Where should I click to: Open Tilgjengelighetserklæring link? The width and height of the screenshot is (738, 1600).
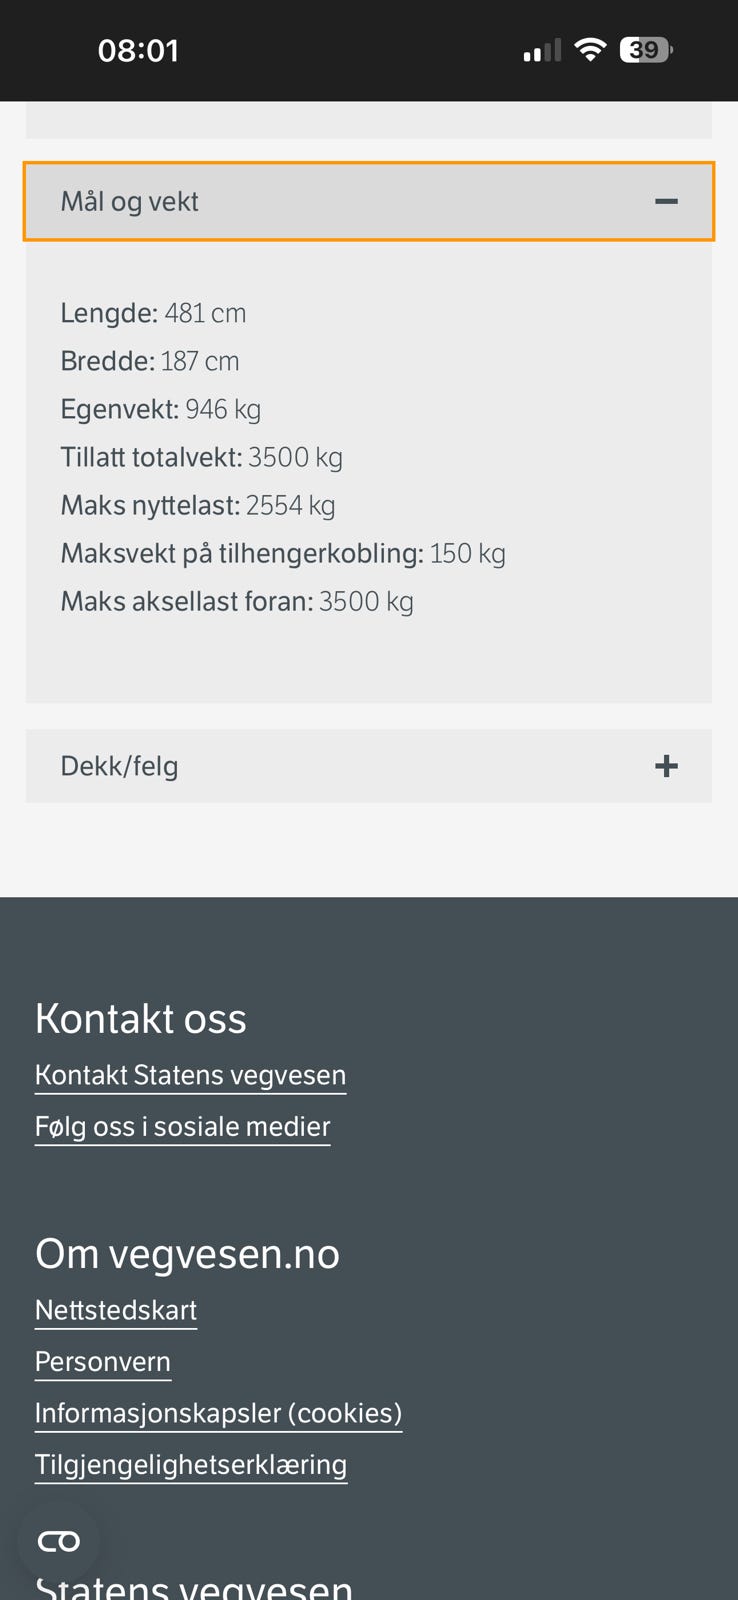coord(191,1465)
